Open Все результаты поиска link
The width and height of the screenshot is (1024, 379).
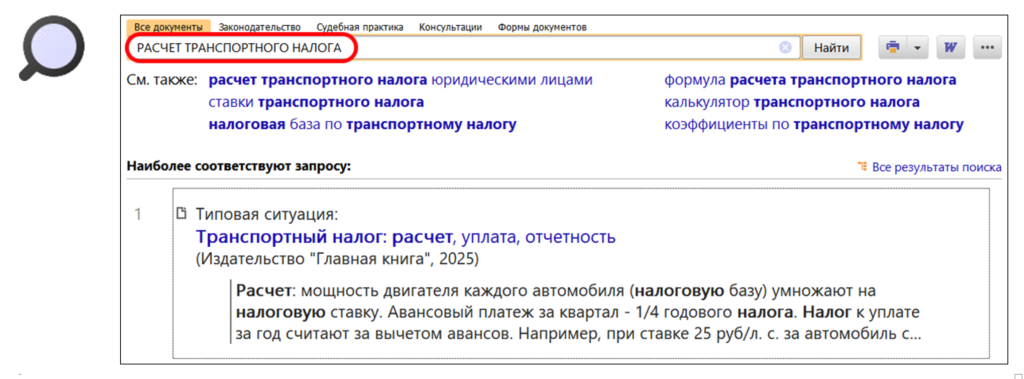coord(936,167)
